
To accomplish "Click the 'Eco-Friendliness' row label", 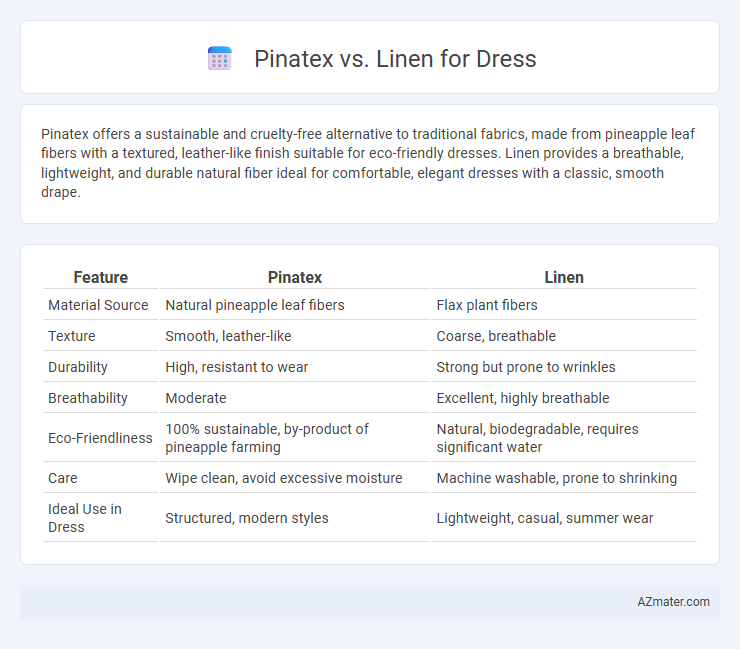I will (100, 438).
